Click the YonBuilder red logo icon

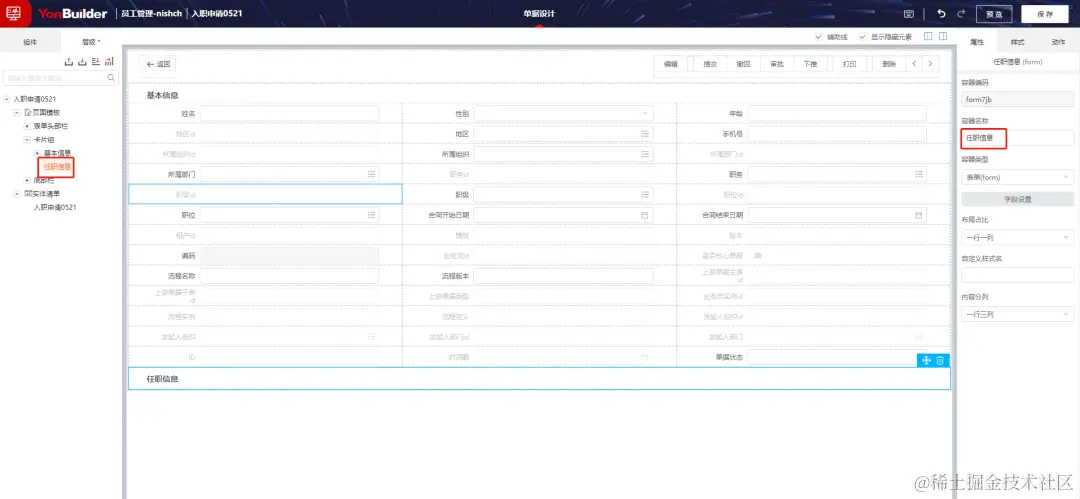click(14, 13)
